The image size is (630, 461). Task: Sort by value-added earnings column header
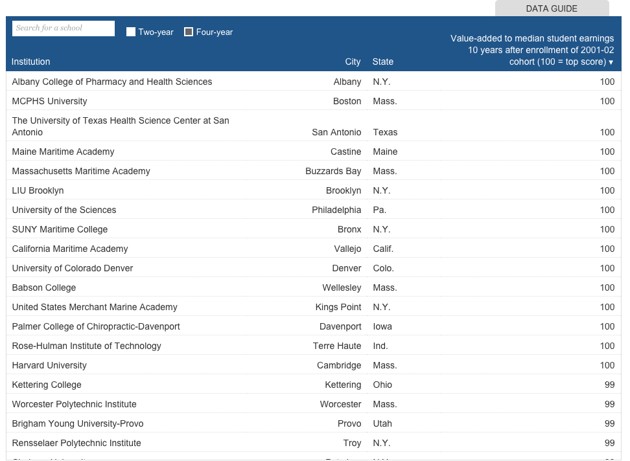(532, 50)
